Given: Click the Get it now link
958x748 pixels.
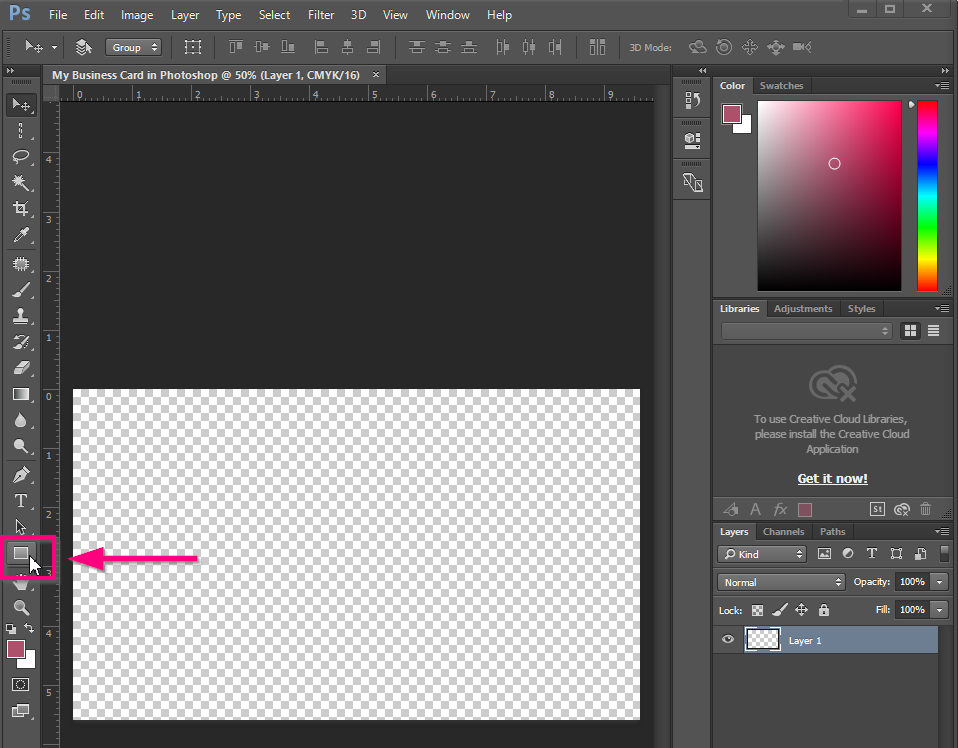Looking at the screenshot, I should 831,478.
